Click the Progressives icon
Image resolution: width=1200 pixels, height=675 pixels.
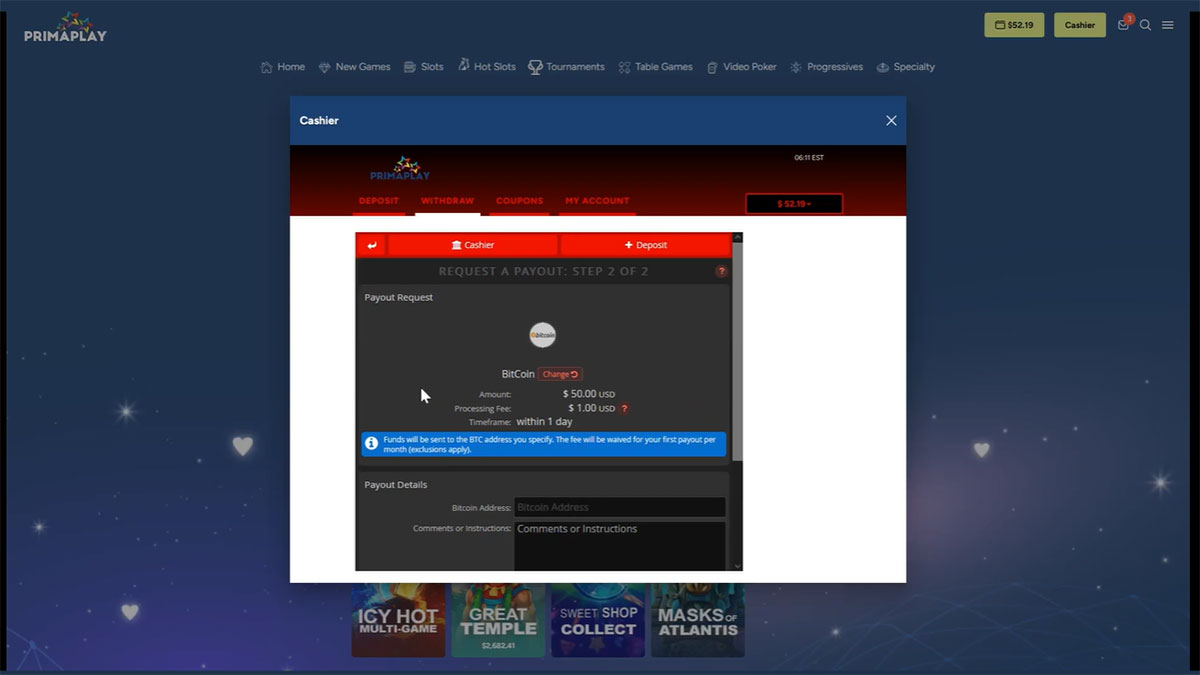click(796, 67)
